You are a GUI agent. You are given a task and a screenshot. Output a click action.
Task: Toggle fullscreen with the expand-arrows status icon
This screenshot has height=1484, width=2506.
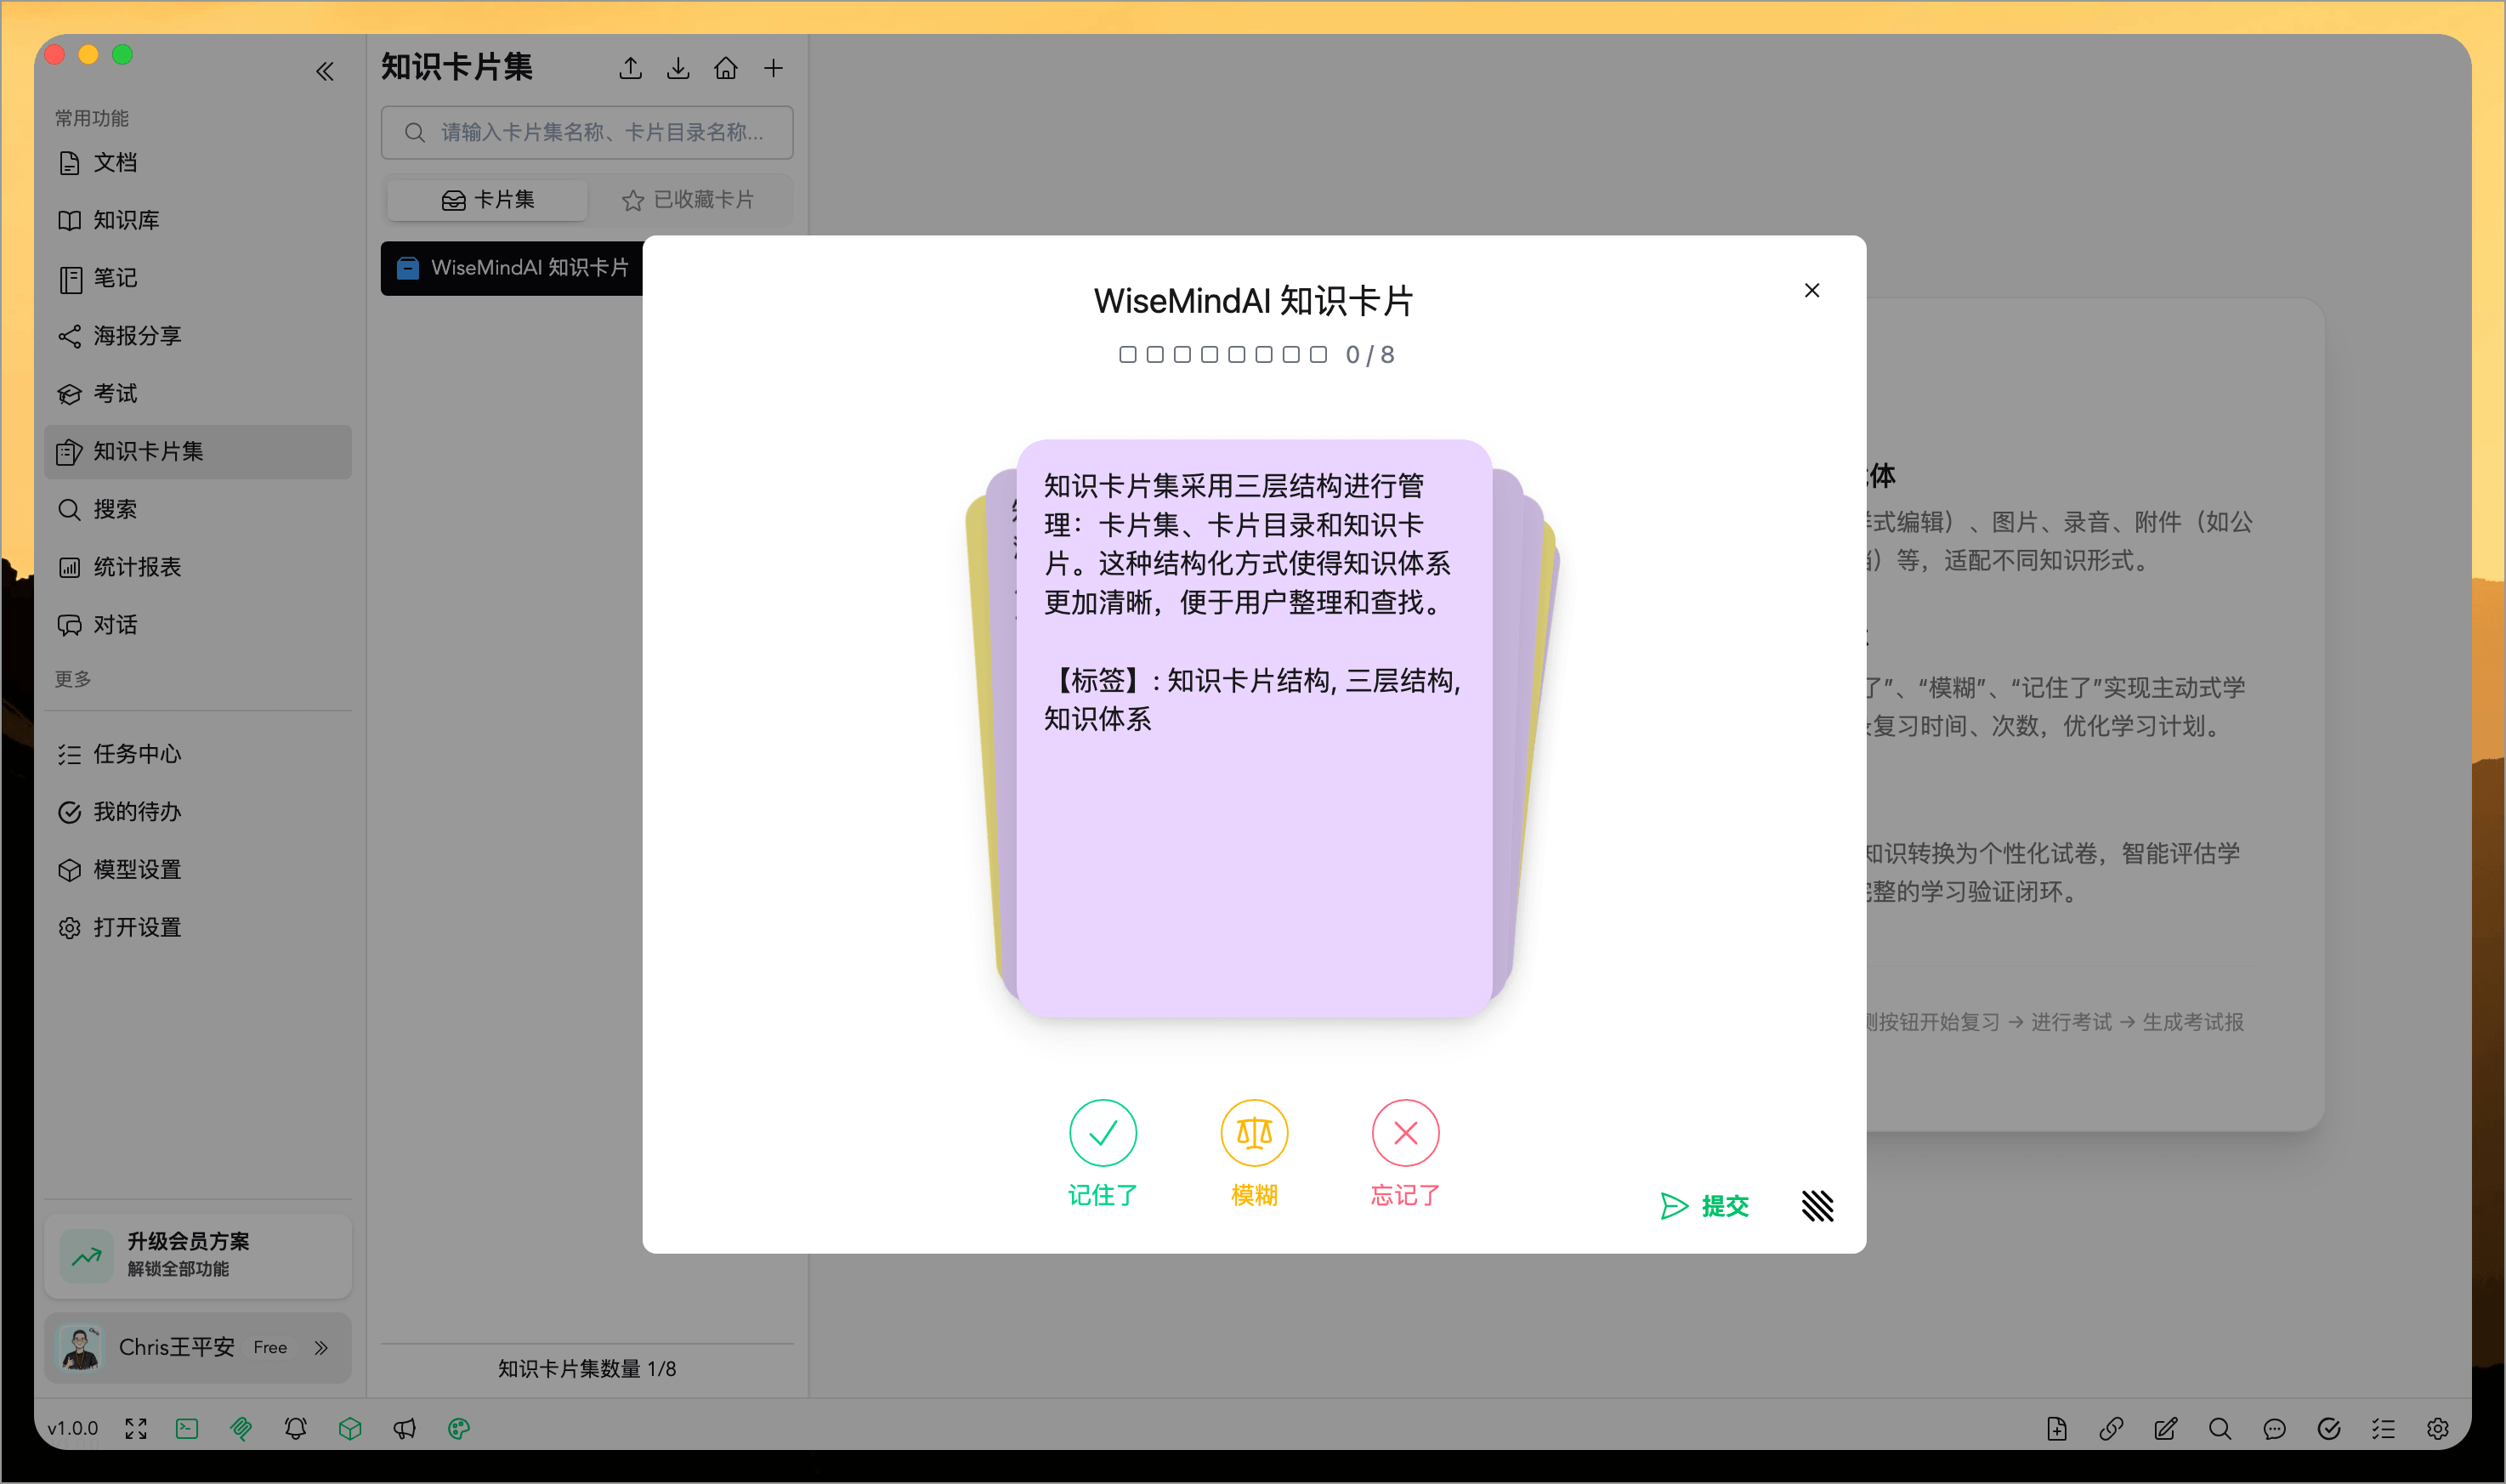pyautogui.click(x=135, y=1429)
